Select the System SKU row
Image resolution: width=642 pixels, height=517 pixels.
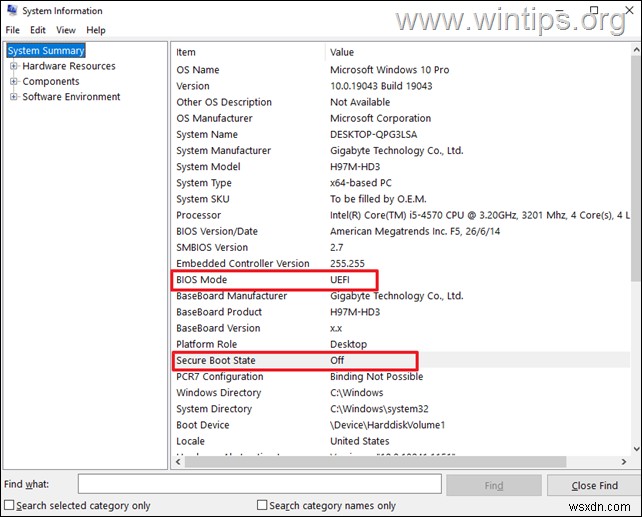[401, 199]
